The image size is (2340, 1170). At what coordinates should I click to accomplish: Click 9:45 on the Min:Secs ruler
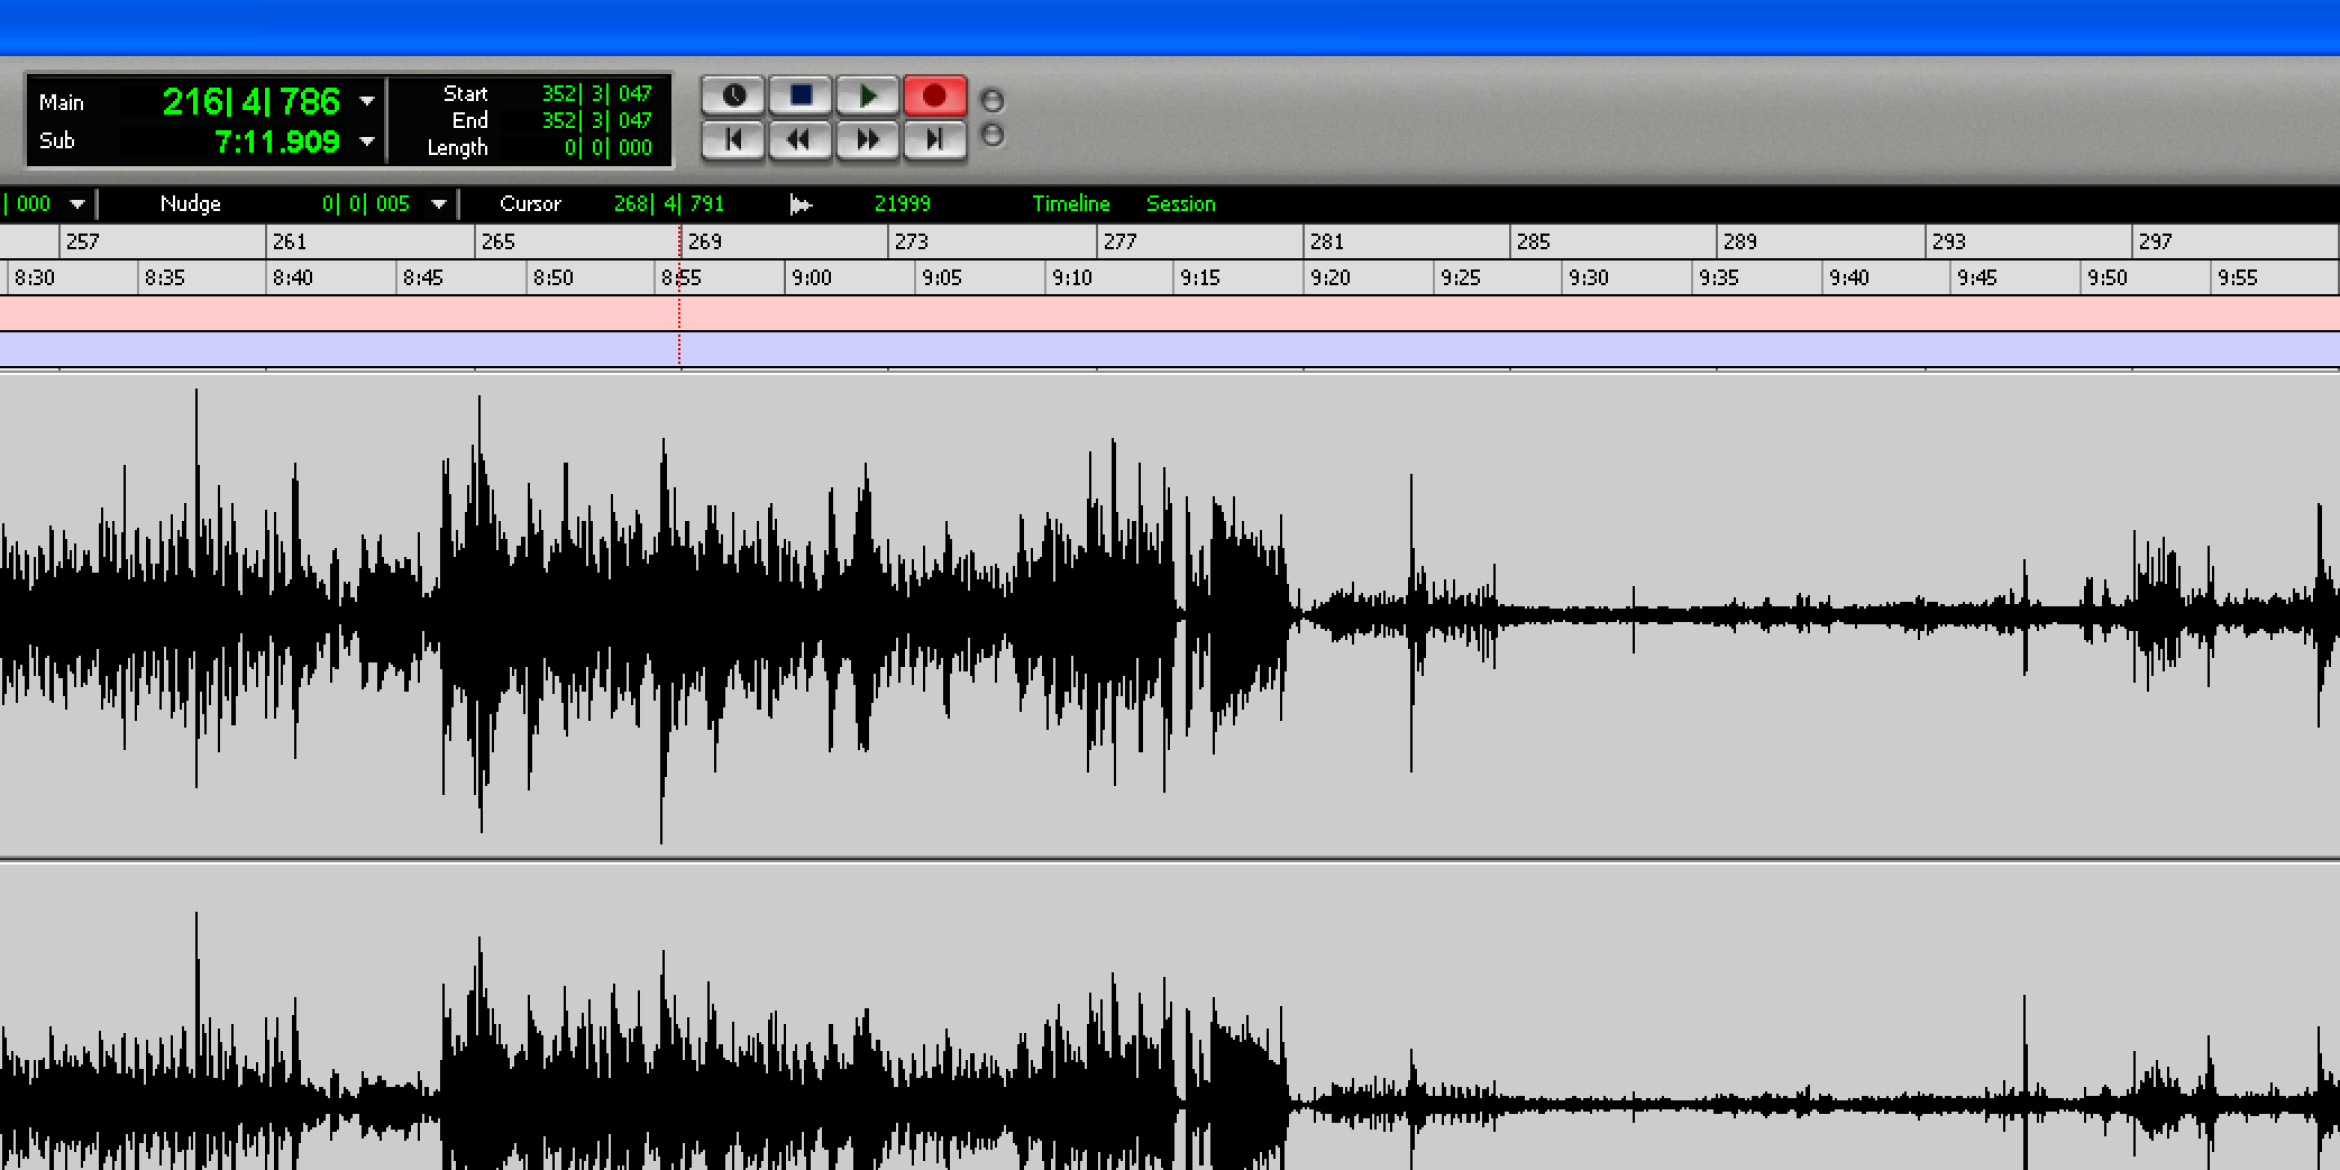(x=1977, y=278)
